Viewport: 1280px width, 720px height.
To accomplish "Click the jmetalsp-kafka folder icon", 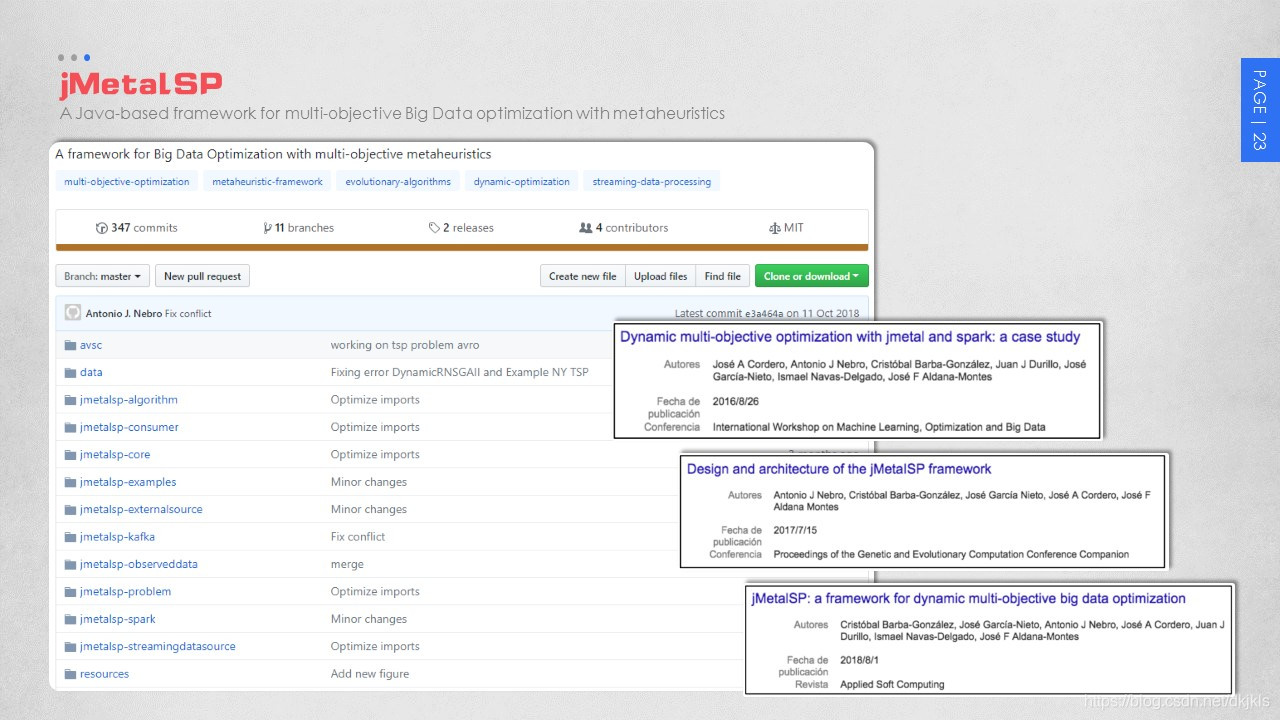I will coord(70,537).
